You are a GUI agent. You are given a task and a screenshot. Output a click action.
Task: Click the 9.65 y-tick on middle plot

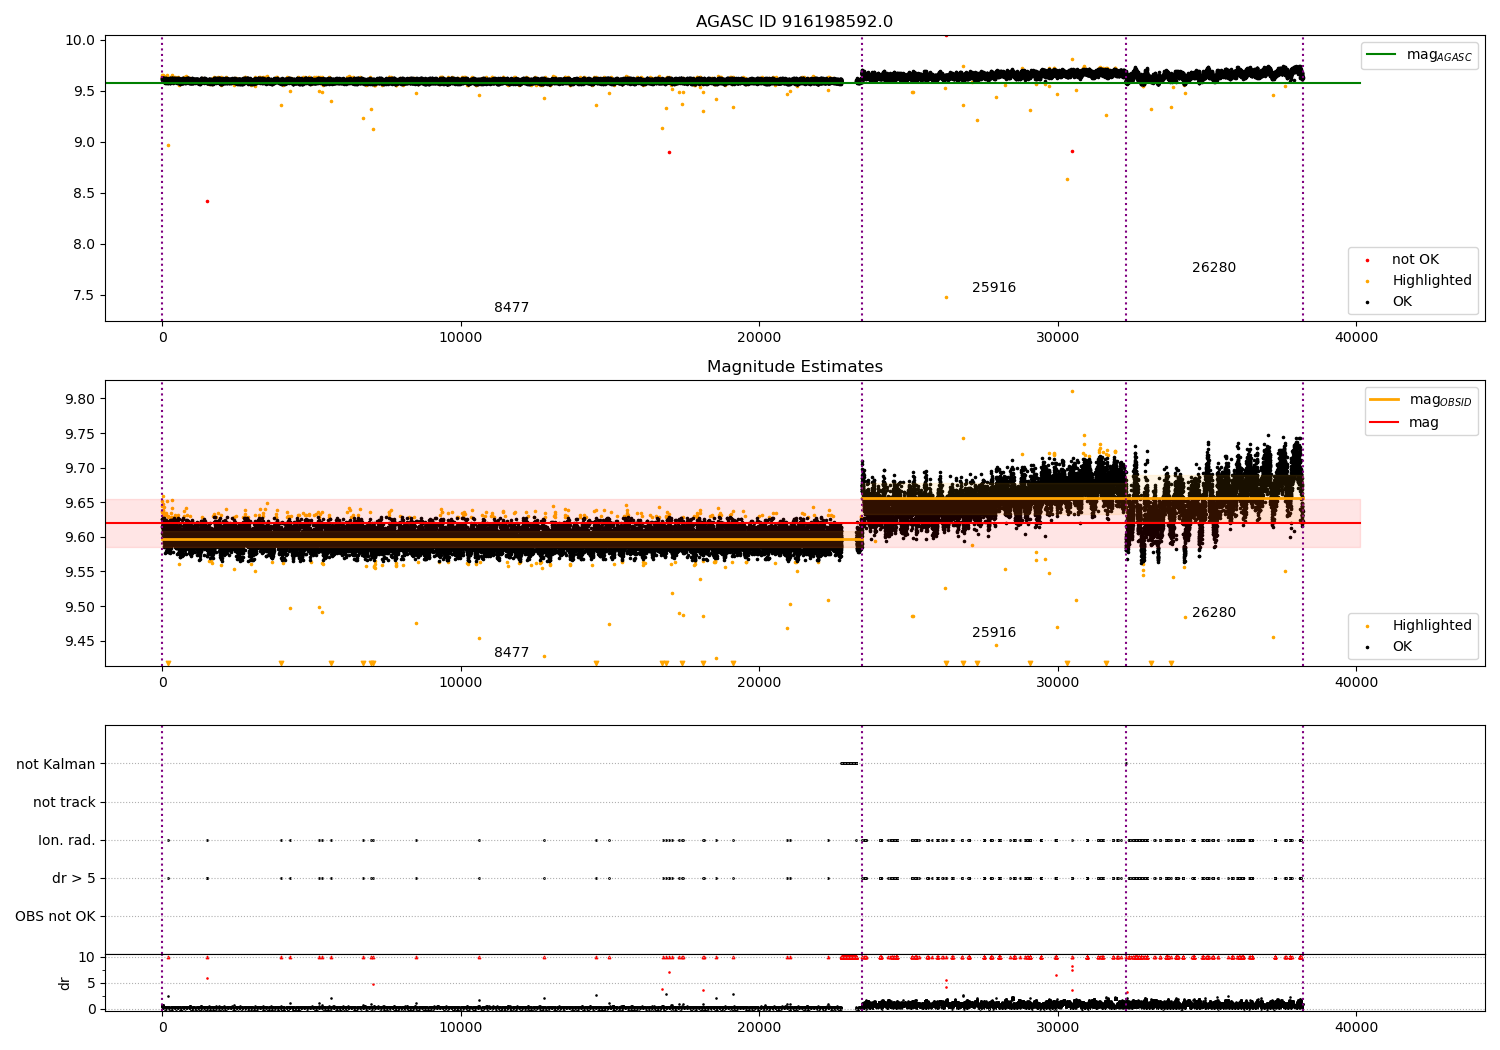click(82, 504)
